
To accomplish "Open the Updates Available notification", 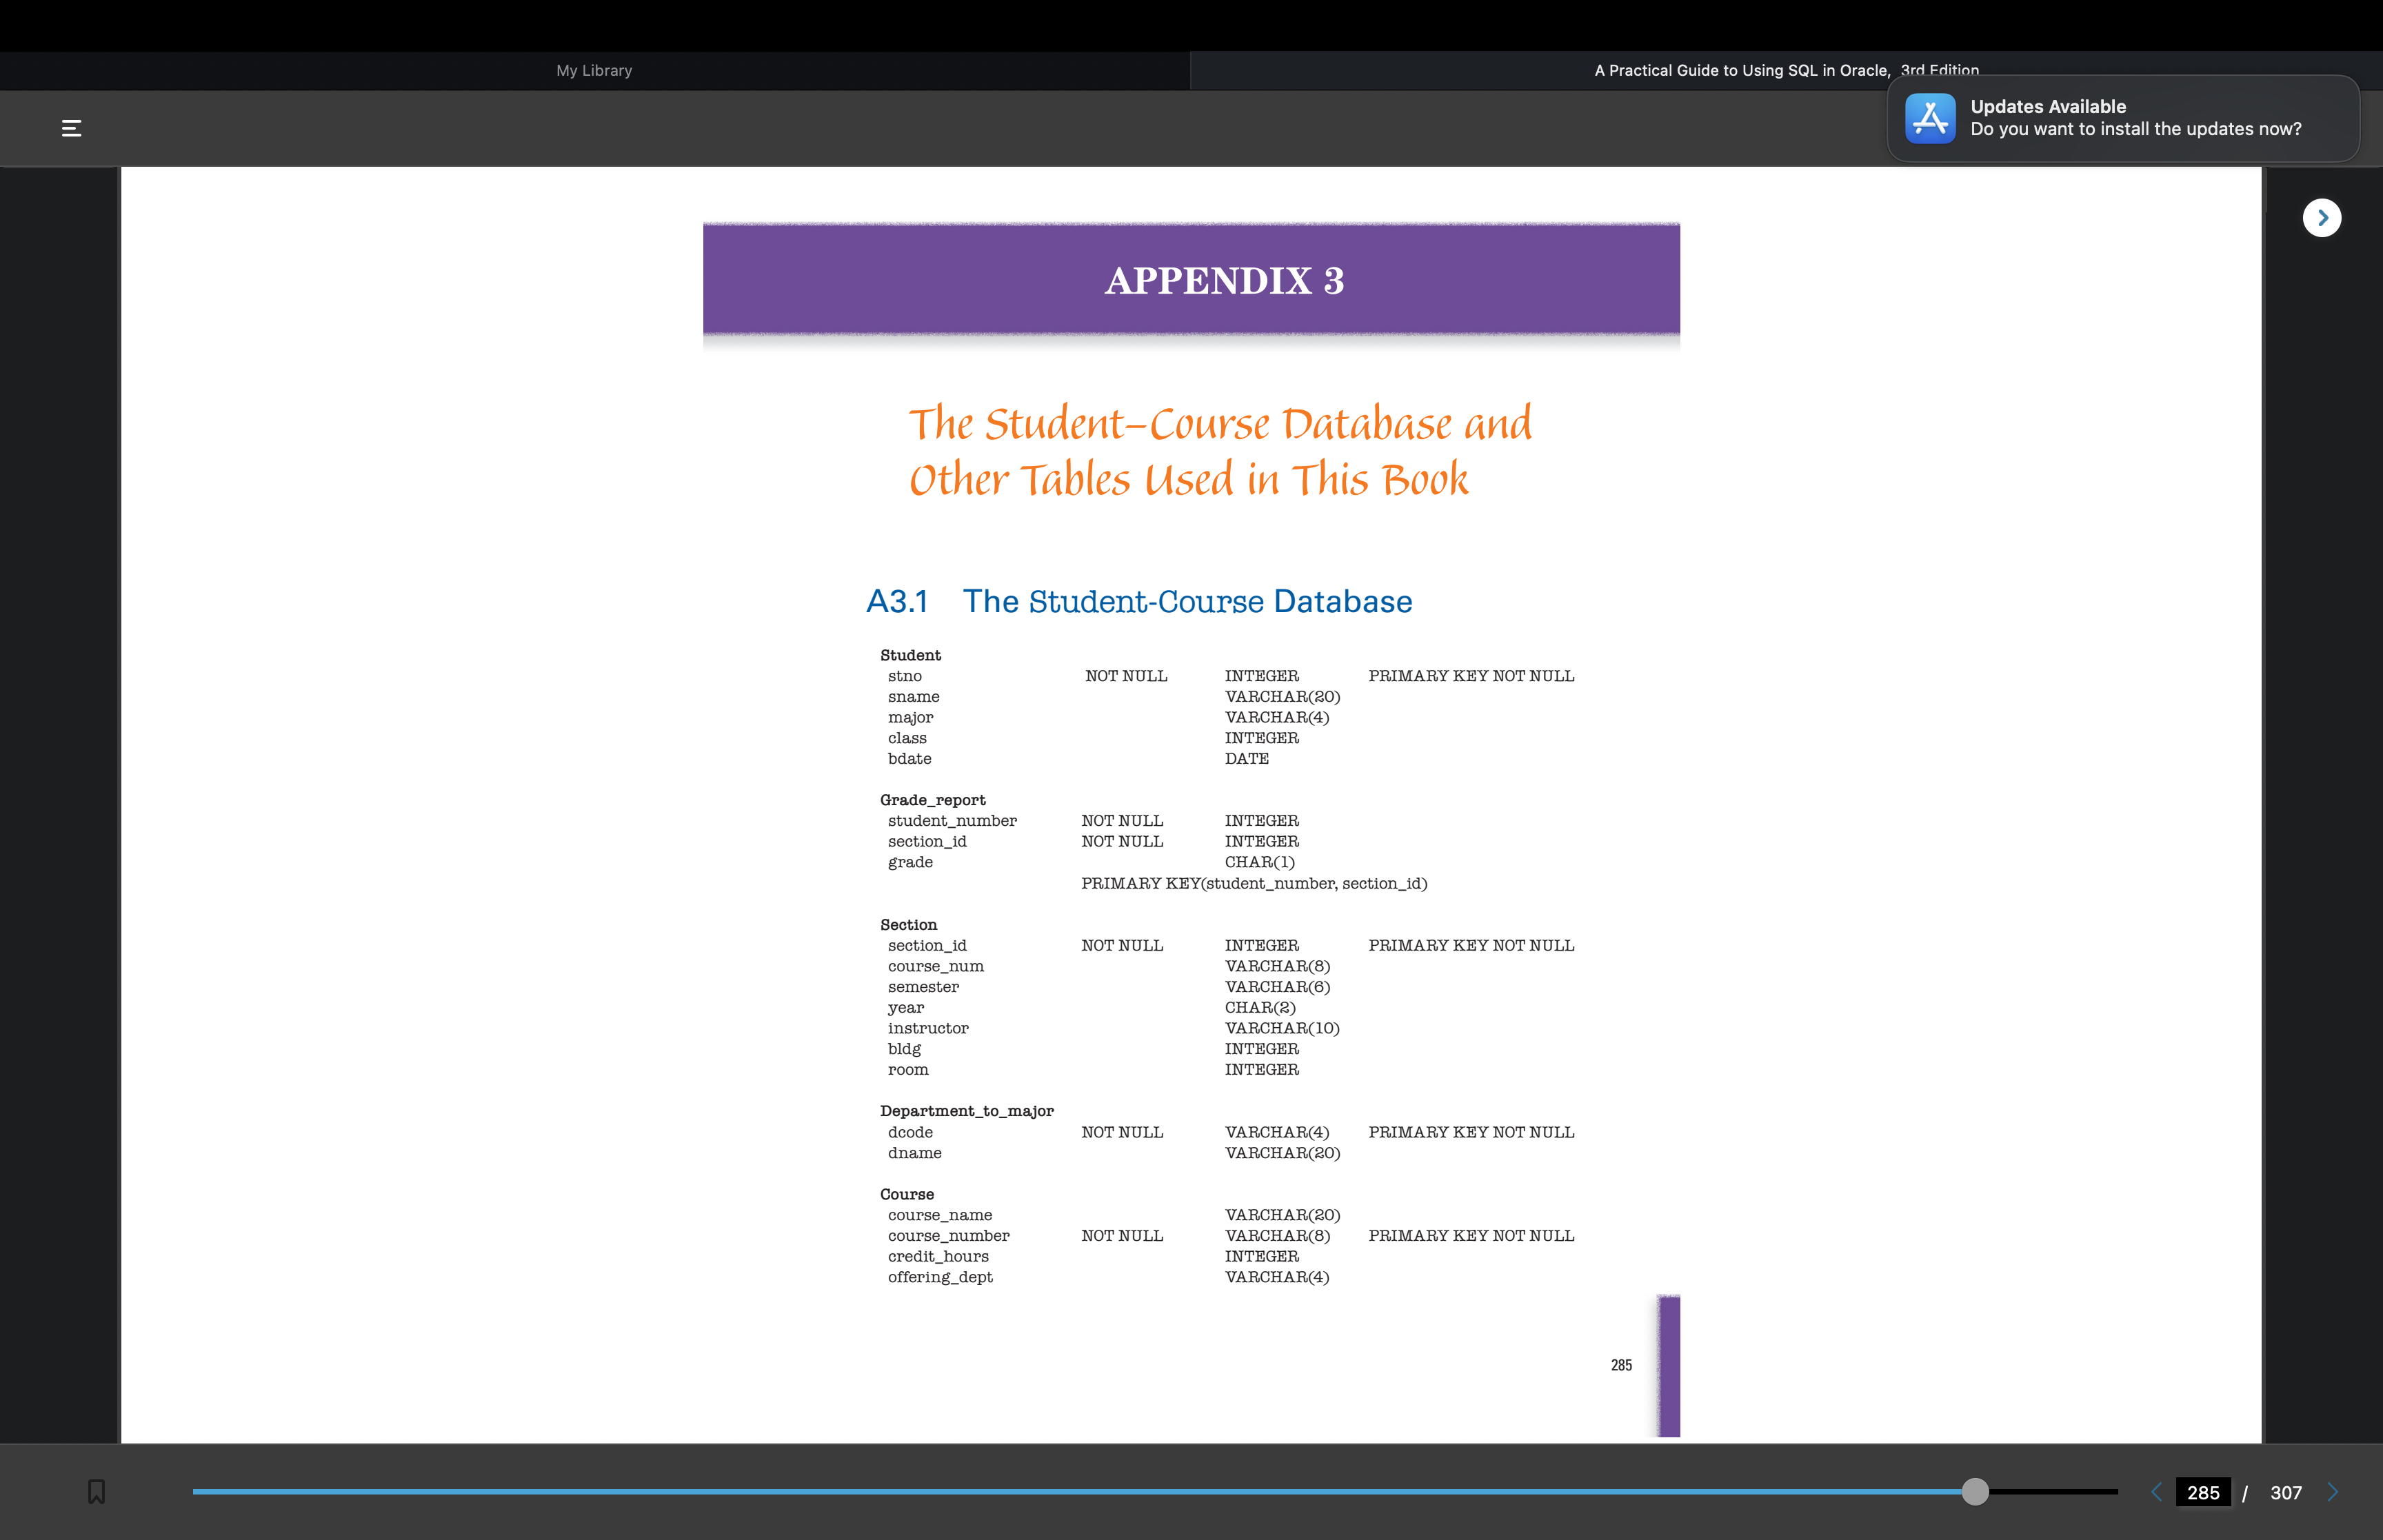I will coord(2047,106).
